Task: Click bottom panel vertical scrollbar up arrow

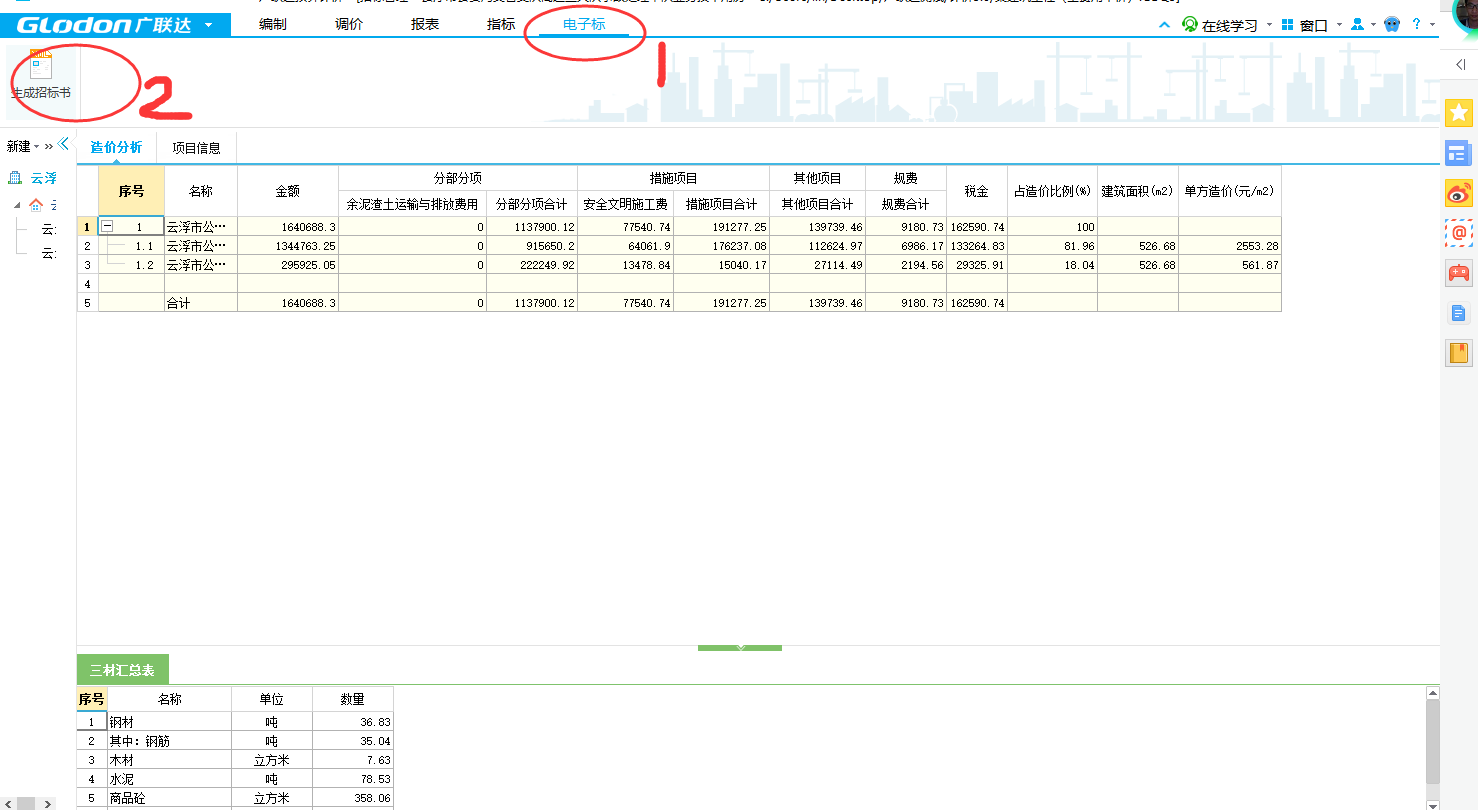Action: pos(1432,692)
